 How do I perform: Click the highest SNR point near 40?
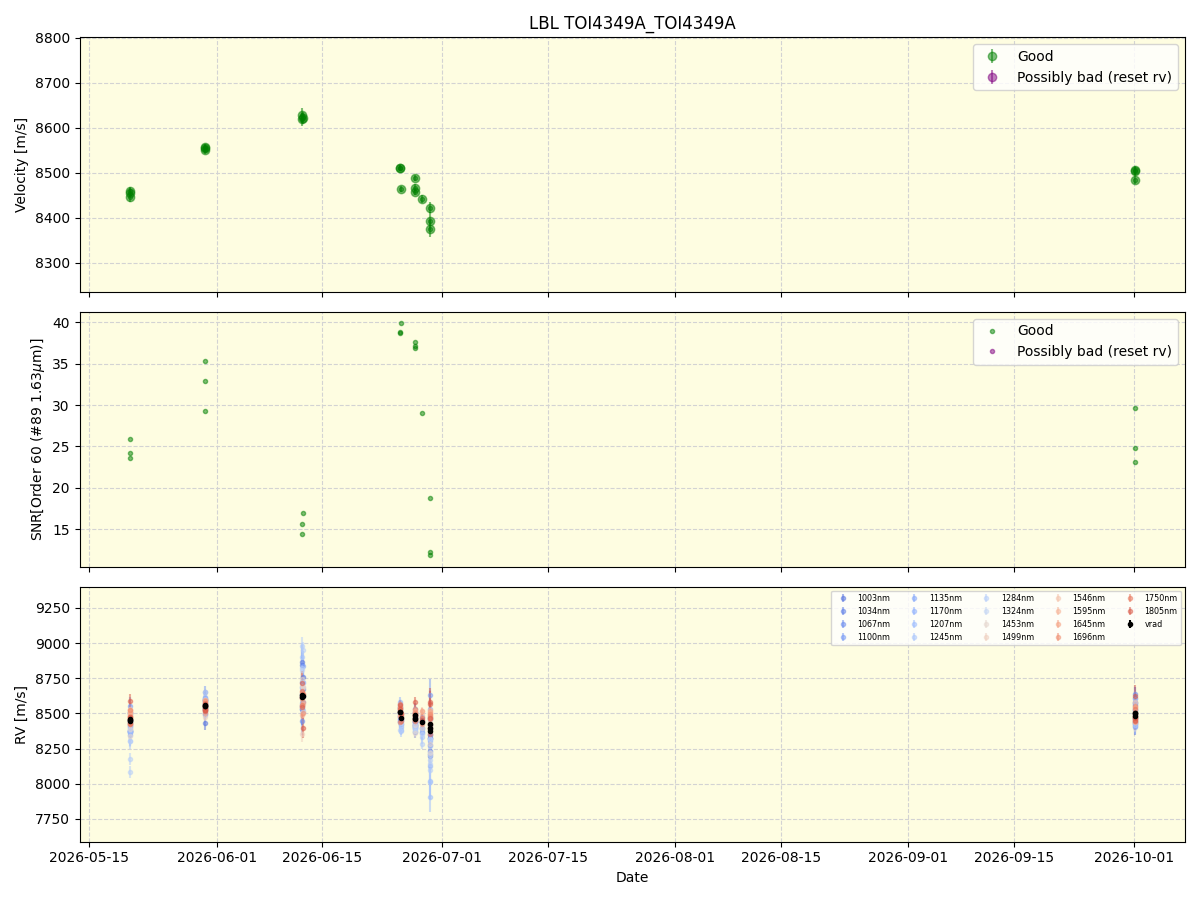(401, 323)
